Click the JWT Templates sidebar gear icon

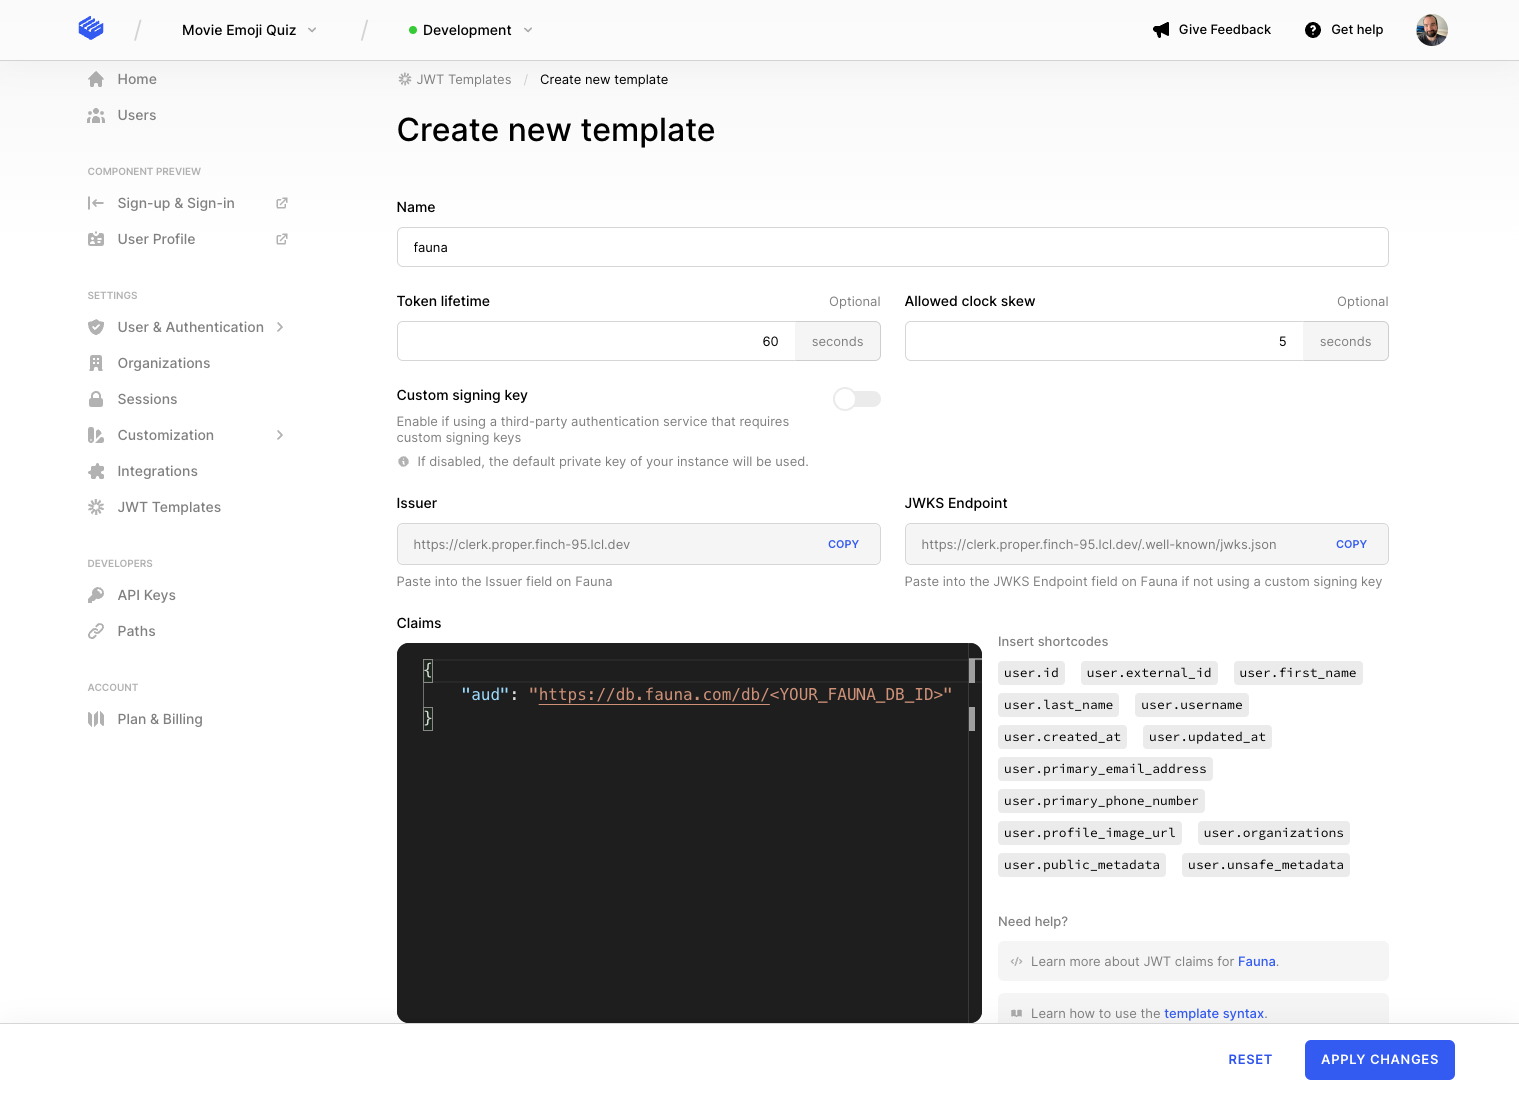tap(96, 507)
